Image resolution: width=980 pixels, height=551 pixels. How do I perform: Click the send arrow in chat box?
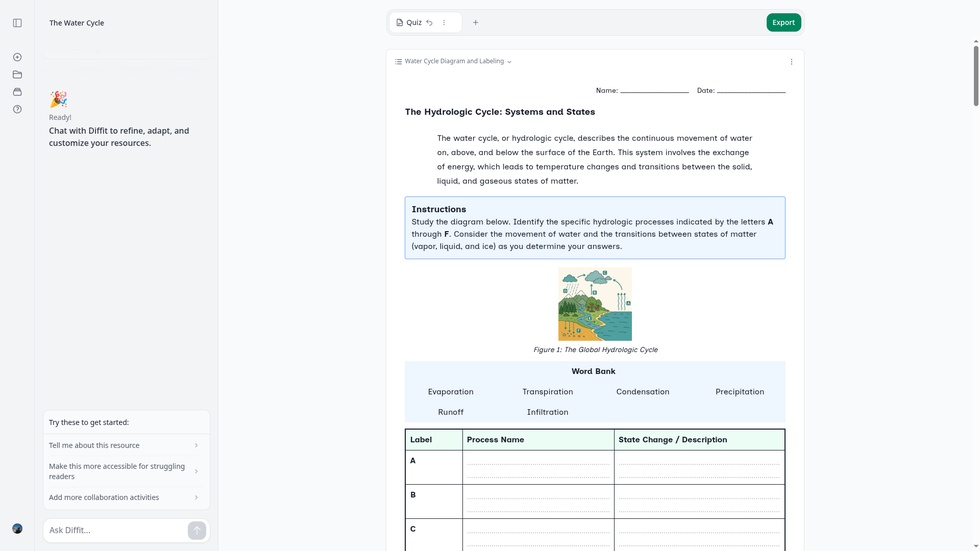tap(196, 530)
